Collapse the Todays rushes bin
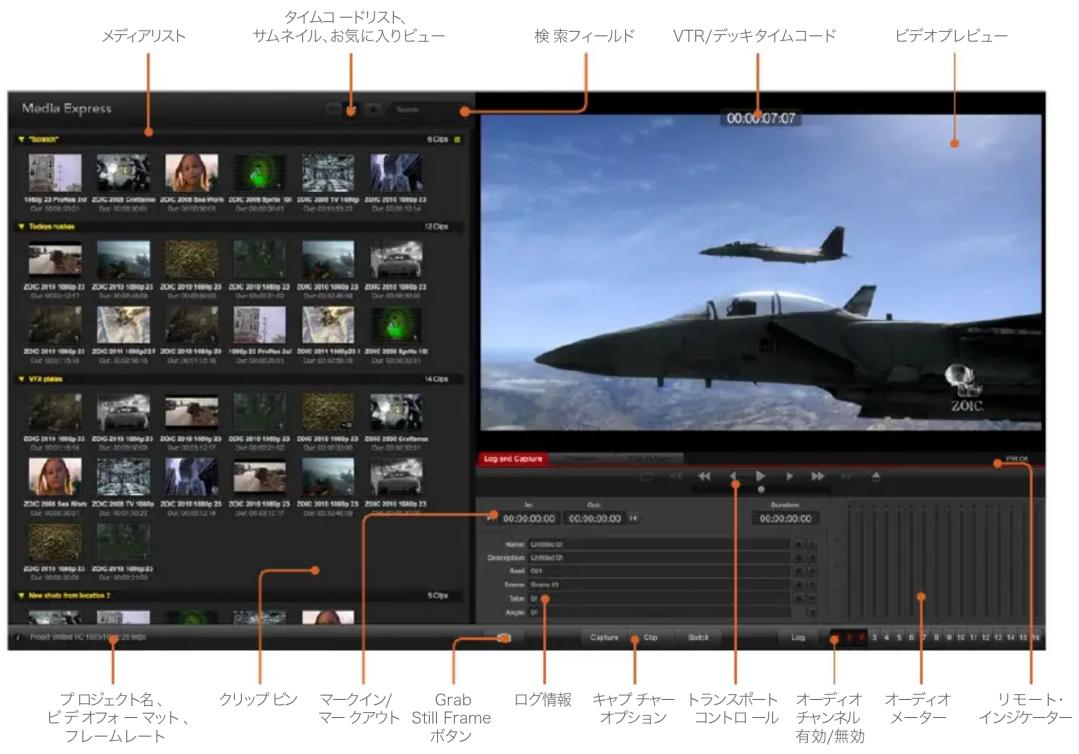 (x=21, y=226)
